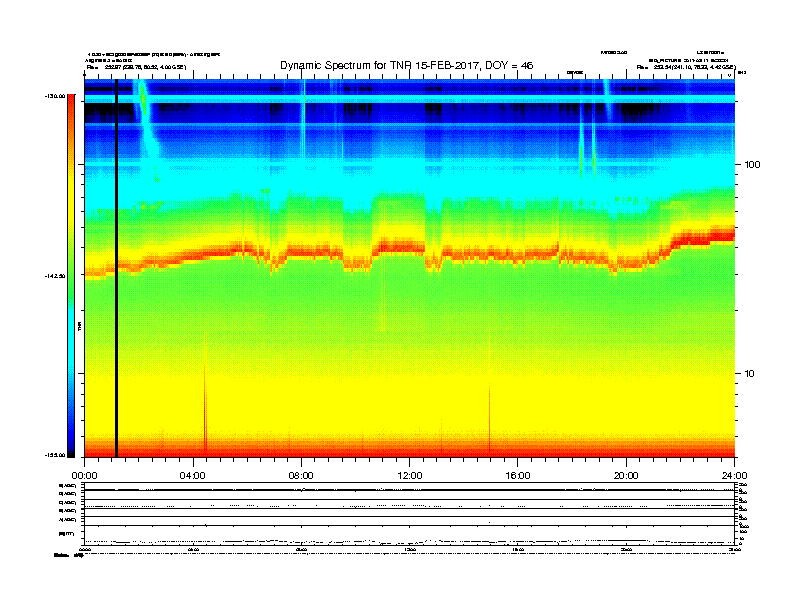Click the bottom row label of lower line panel

point(66,533)
